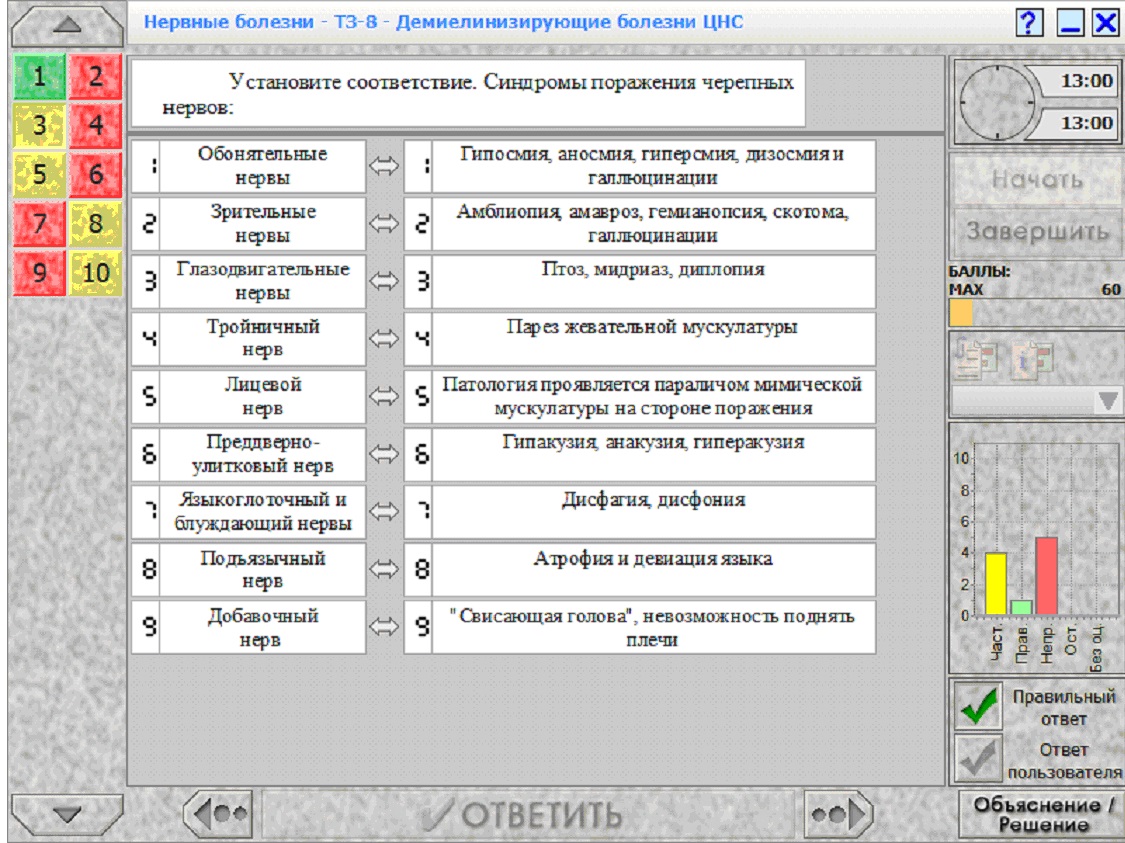Go to next question arrow button

click(837, 814)
